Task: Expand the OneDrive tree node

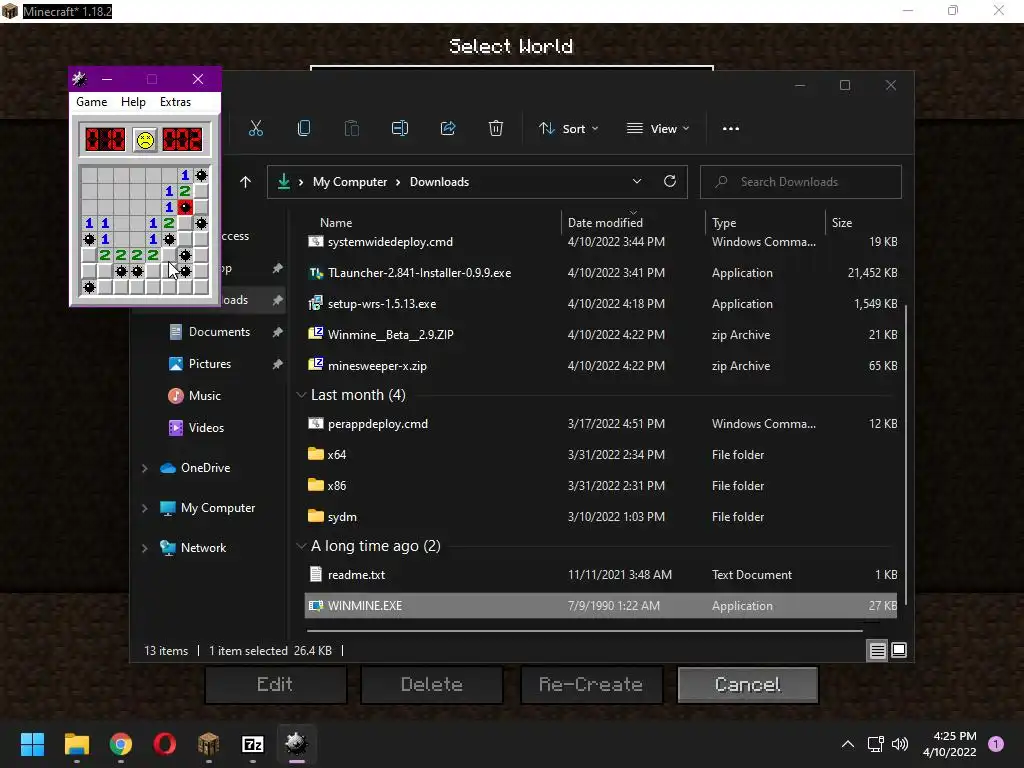Action: point(144,468)
